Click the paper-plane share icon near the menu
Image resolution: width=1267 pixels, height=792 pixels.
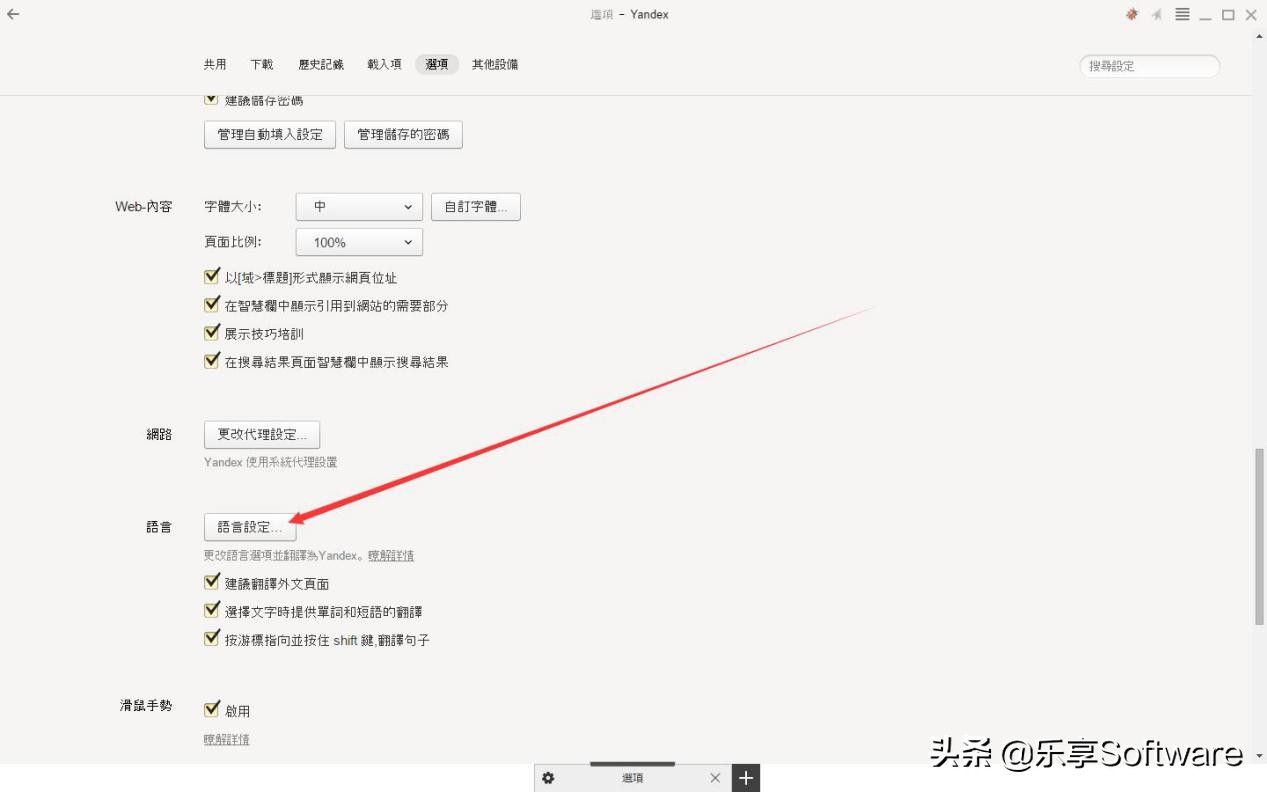click(1155, 14)
